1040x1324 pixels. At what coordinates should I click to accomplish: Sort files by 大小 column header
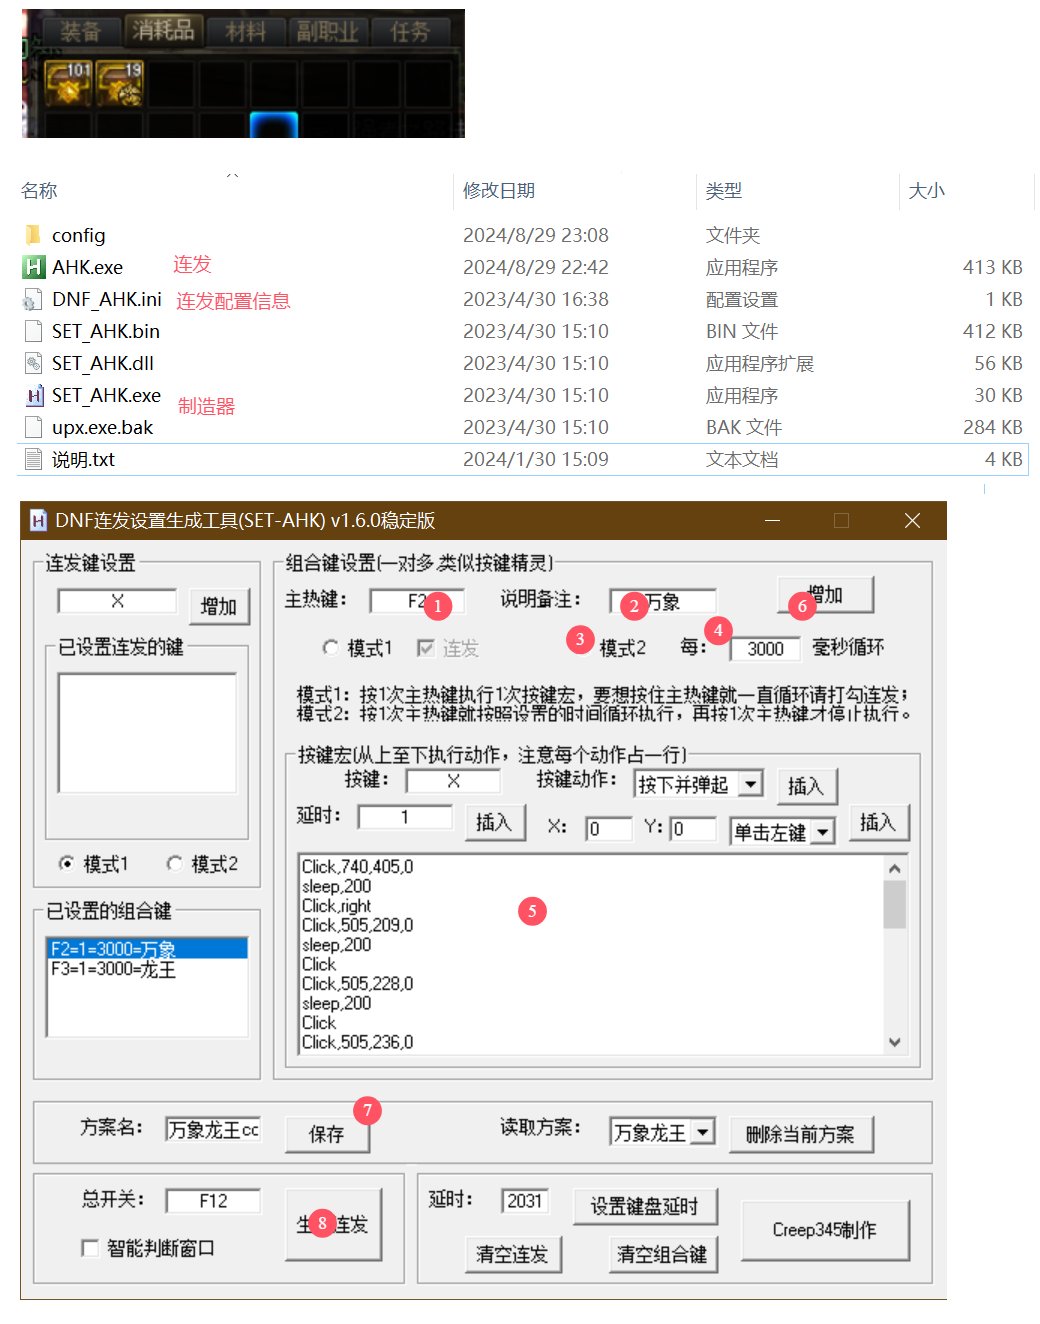coord(926,191)
